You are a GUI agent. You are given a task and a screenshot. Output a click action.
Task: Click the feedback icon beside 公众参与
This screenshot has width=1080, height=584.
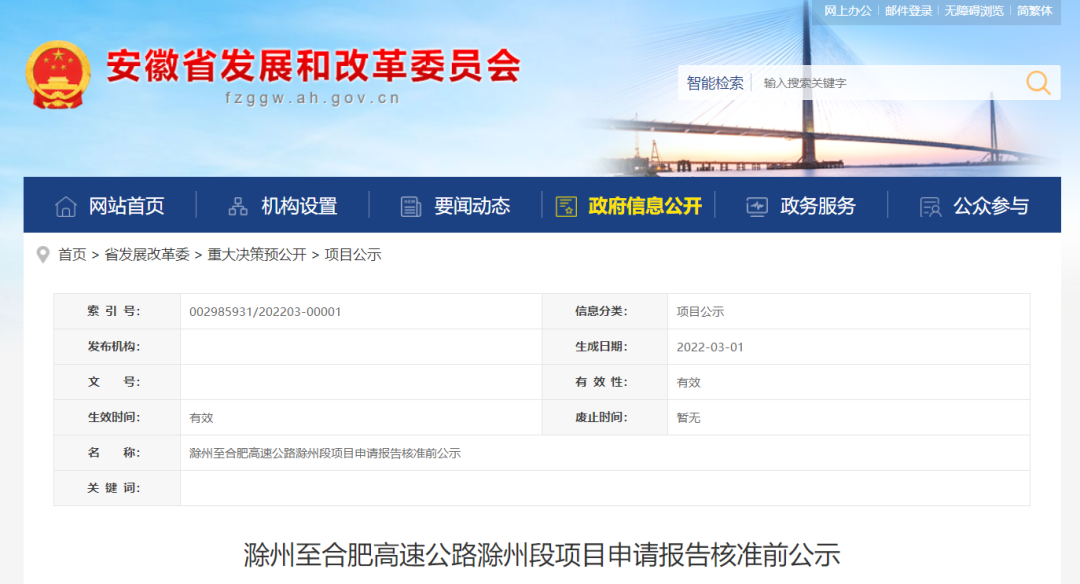point(930,207)
